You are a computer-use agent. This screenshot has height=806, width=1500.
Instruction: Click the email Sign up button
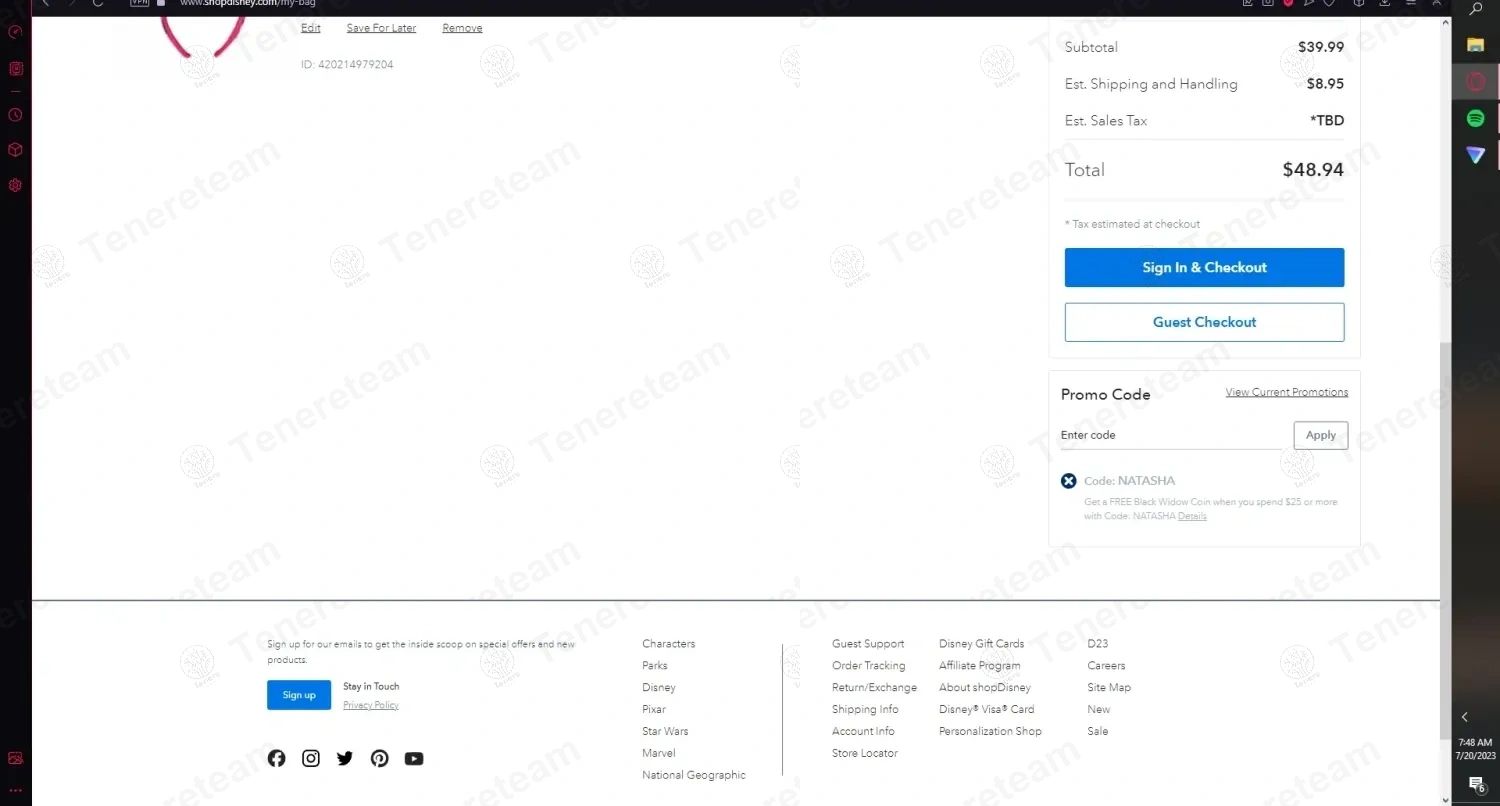[299, 695]
